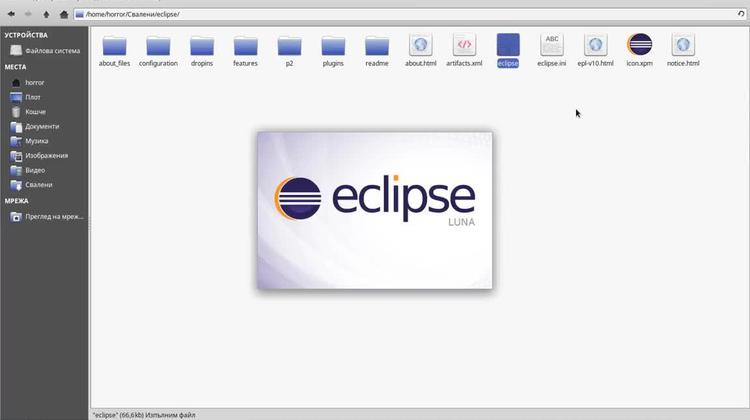Open the configuration folder

(158, 50)
